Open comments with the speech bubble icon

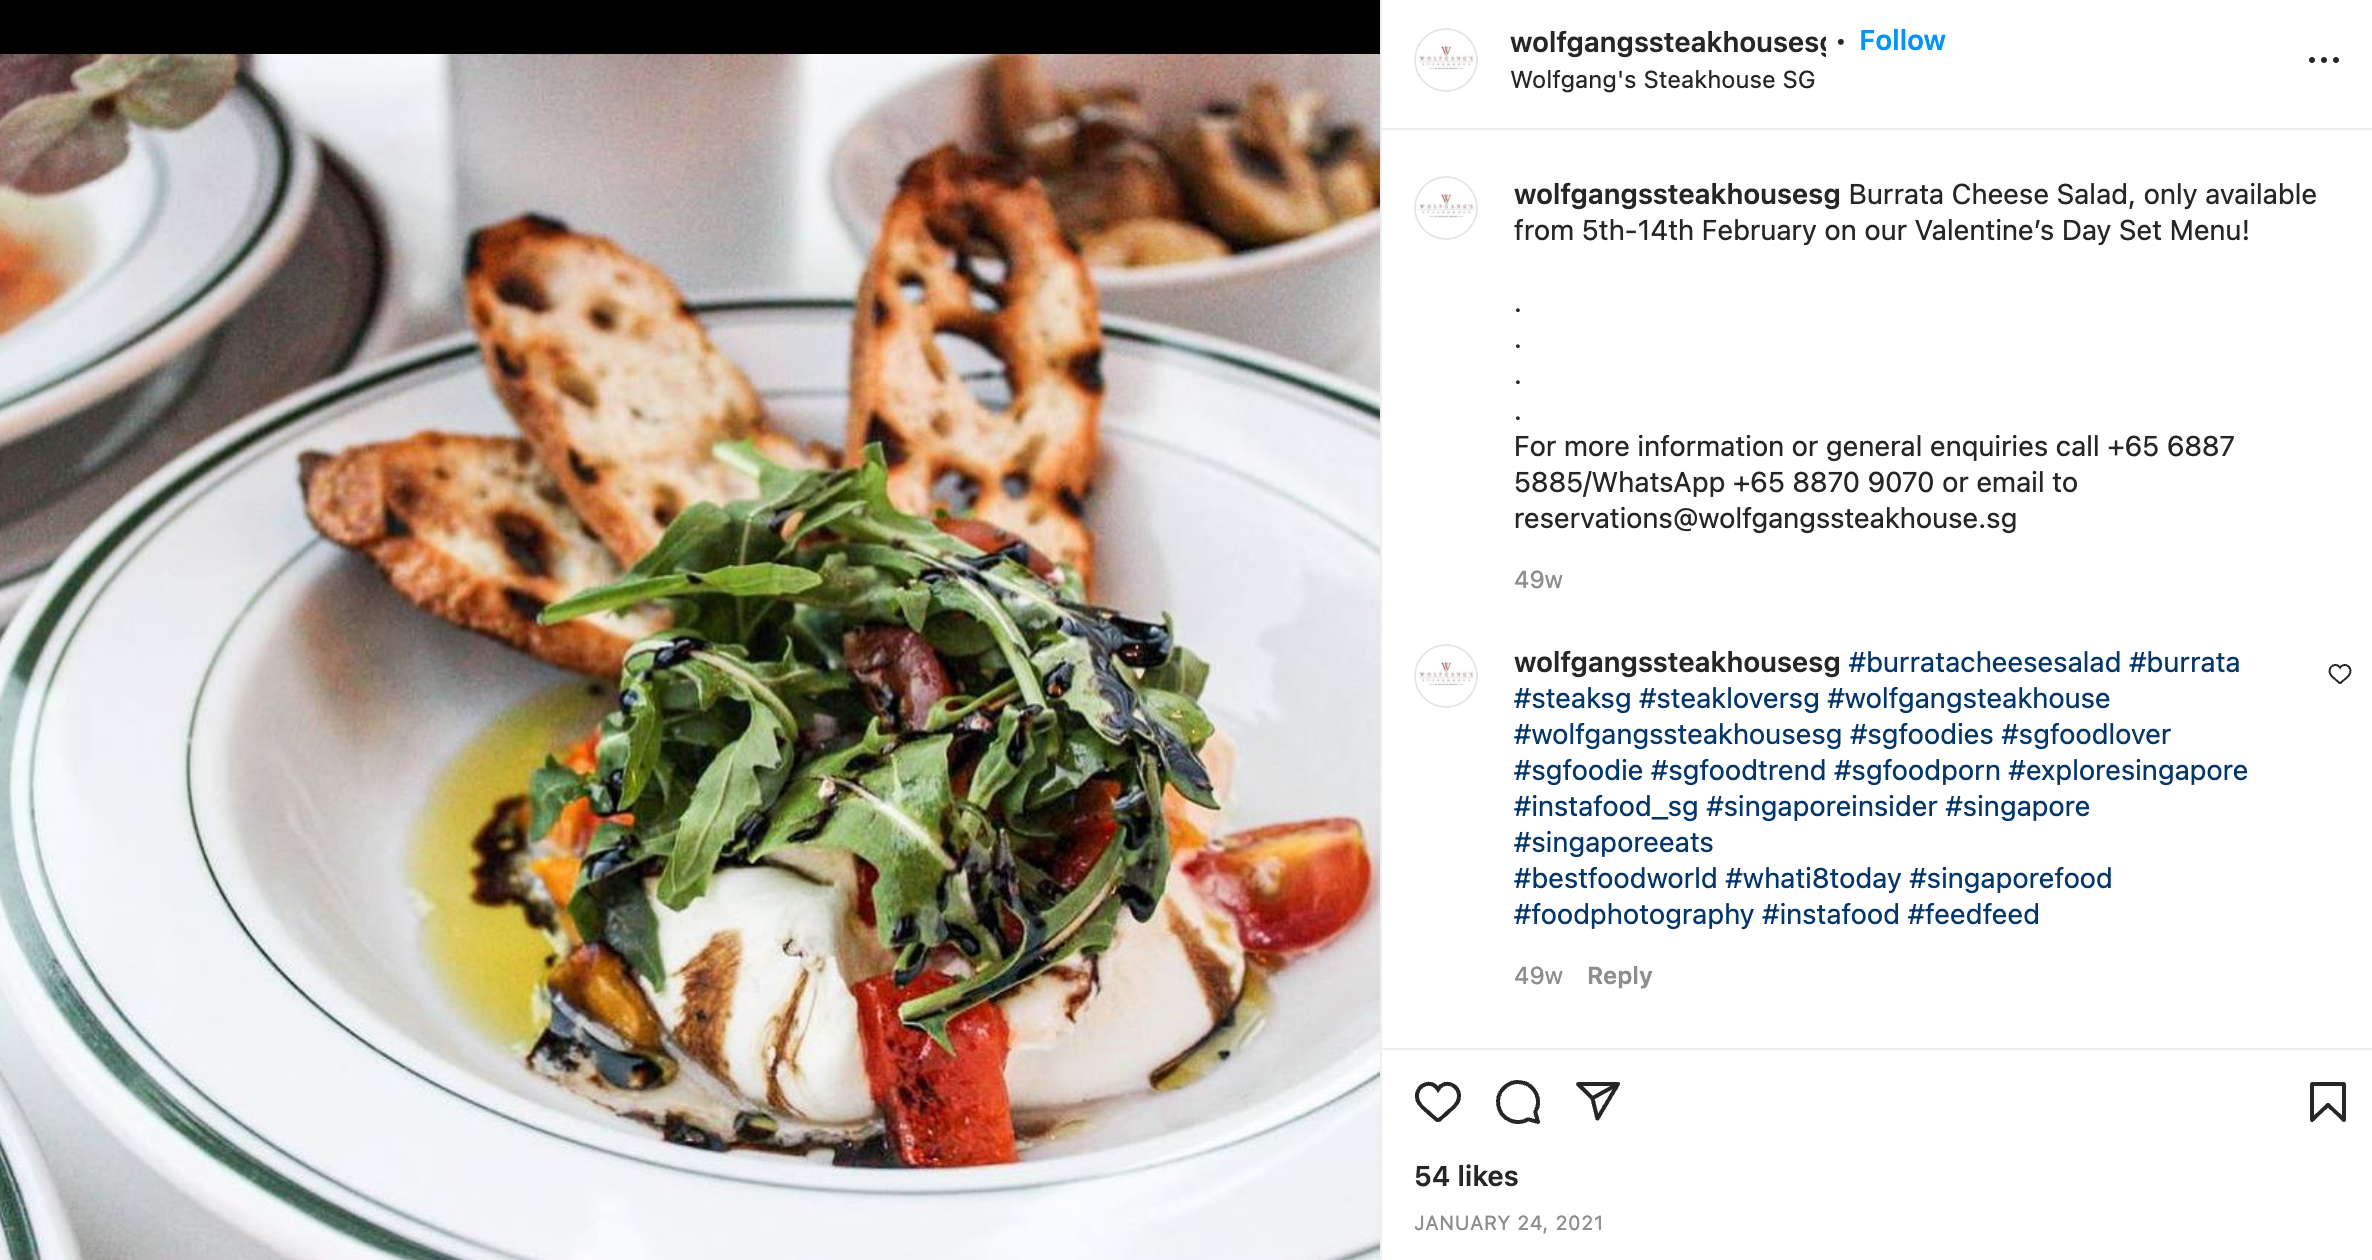pyautogui.click(x=1518, y=1102)
